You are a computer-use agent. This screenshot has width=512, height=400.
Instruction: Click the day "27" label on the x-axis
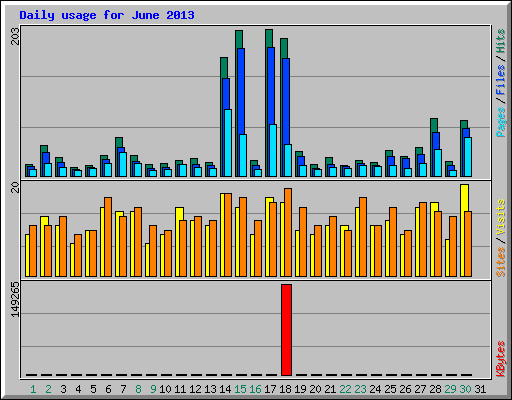click(420, 389)
